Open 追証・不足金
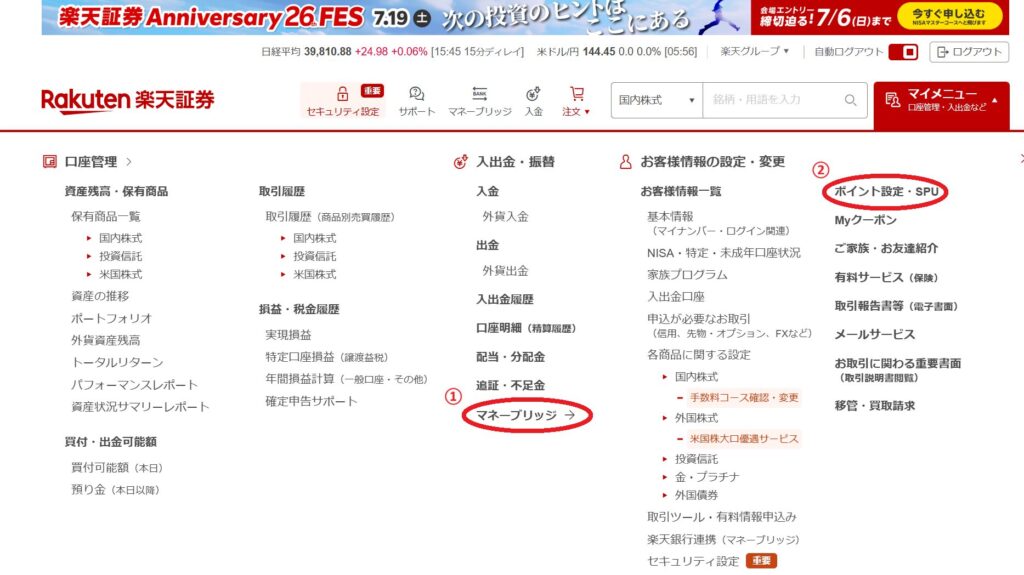Viewport: 1024px width, 575px height. click(x=510, y=386)
